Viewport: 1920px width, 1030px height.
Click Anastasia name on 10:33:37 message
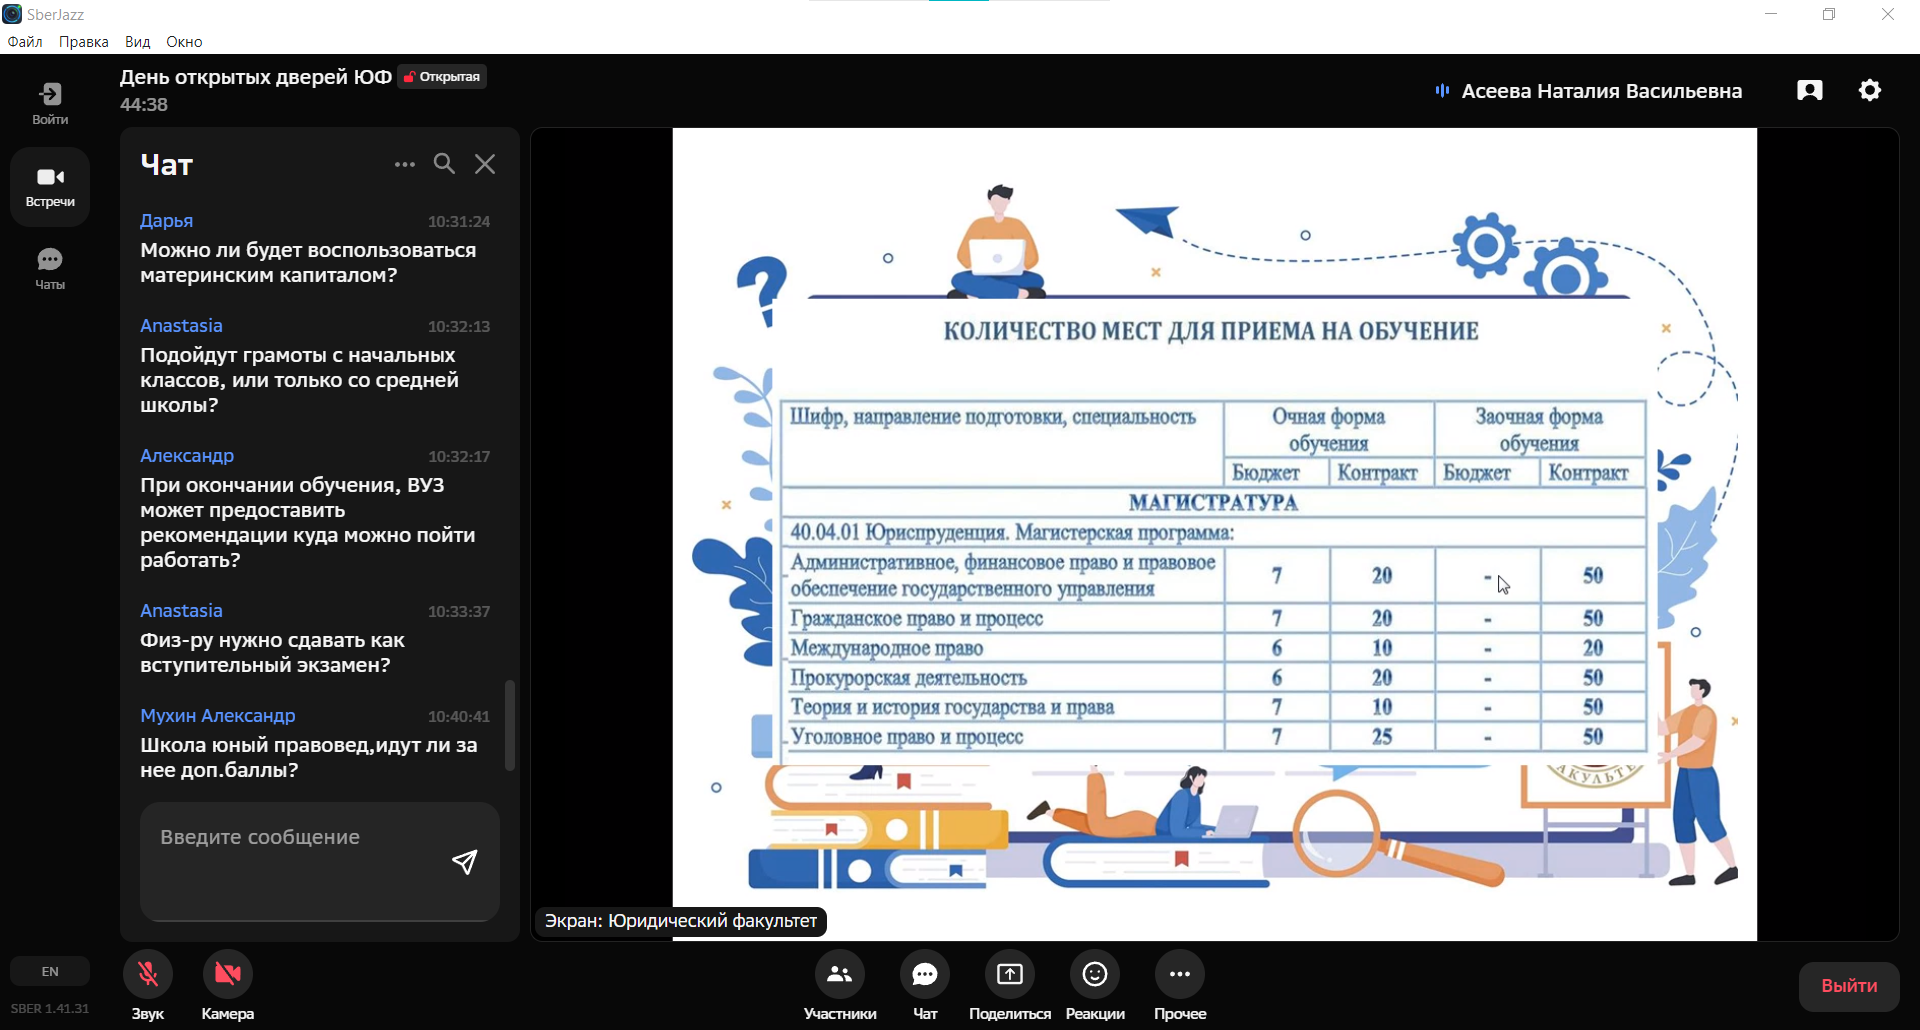(181, 611)
